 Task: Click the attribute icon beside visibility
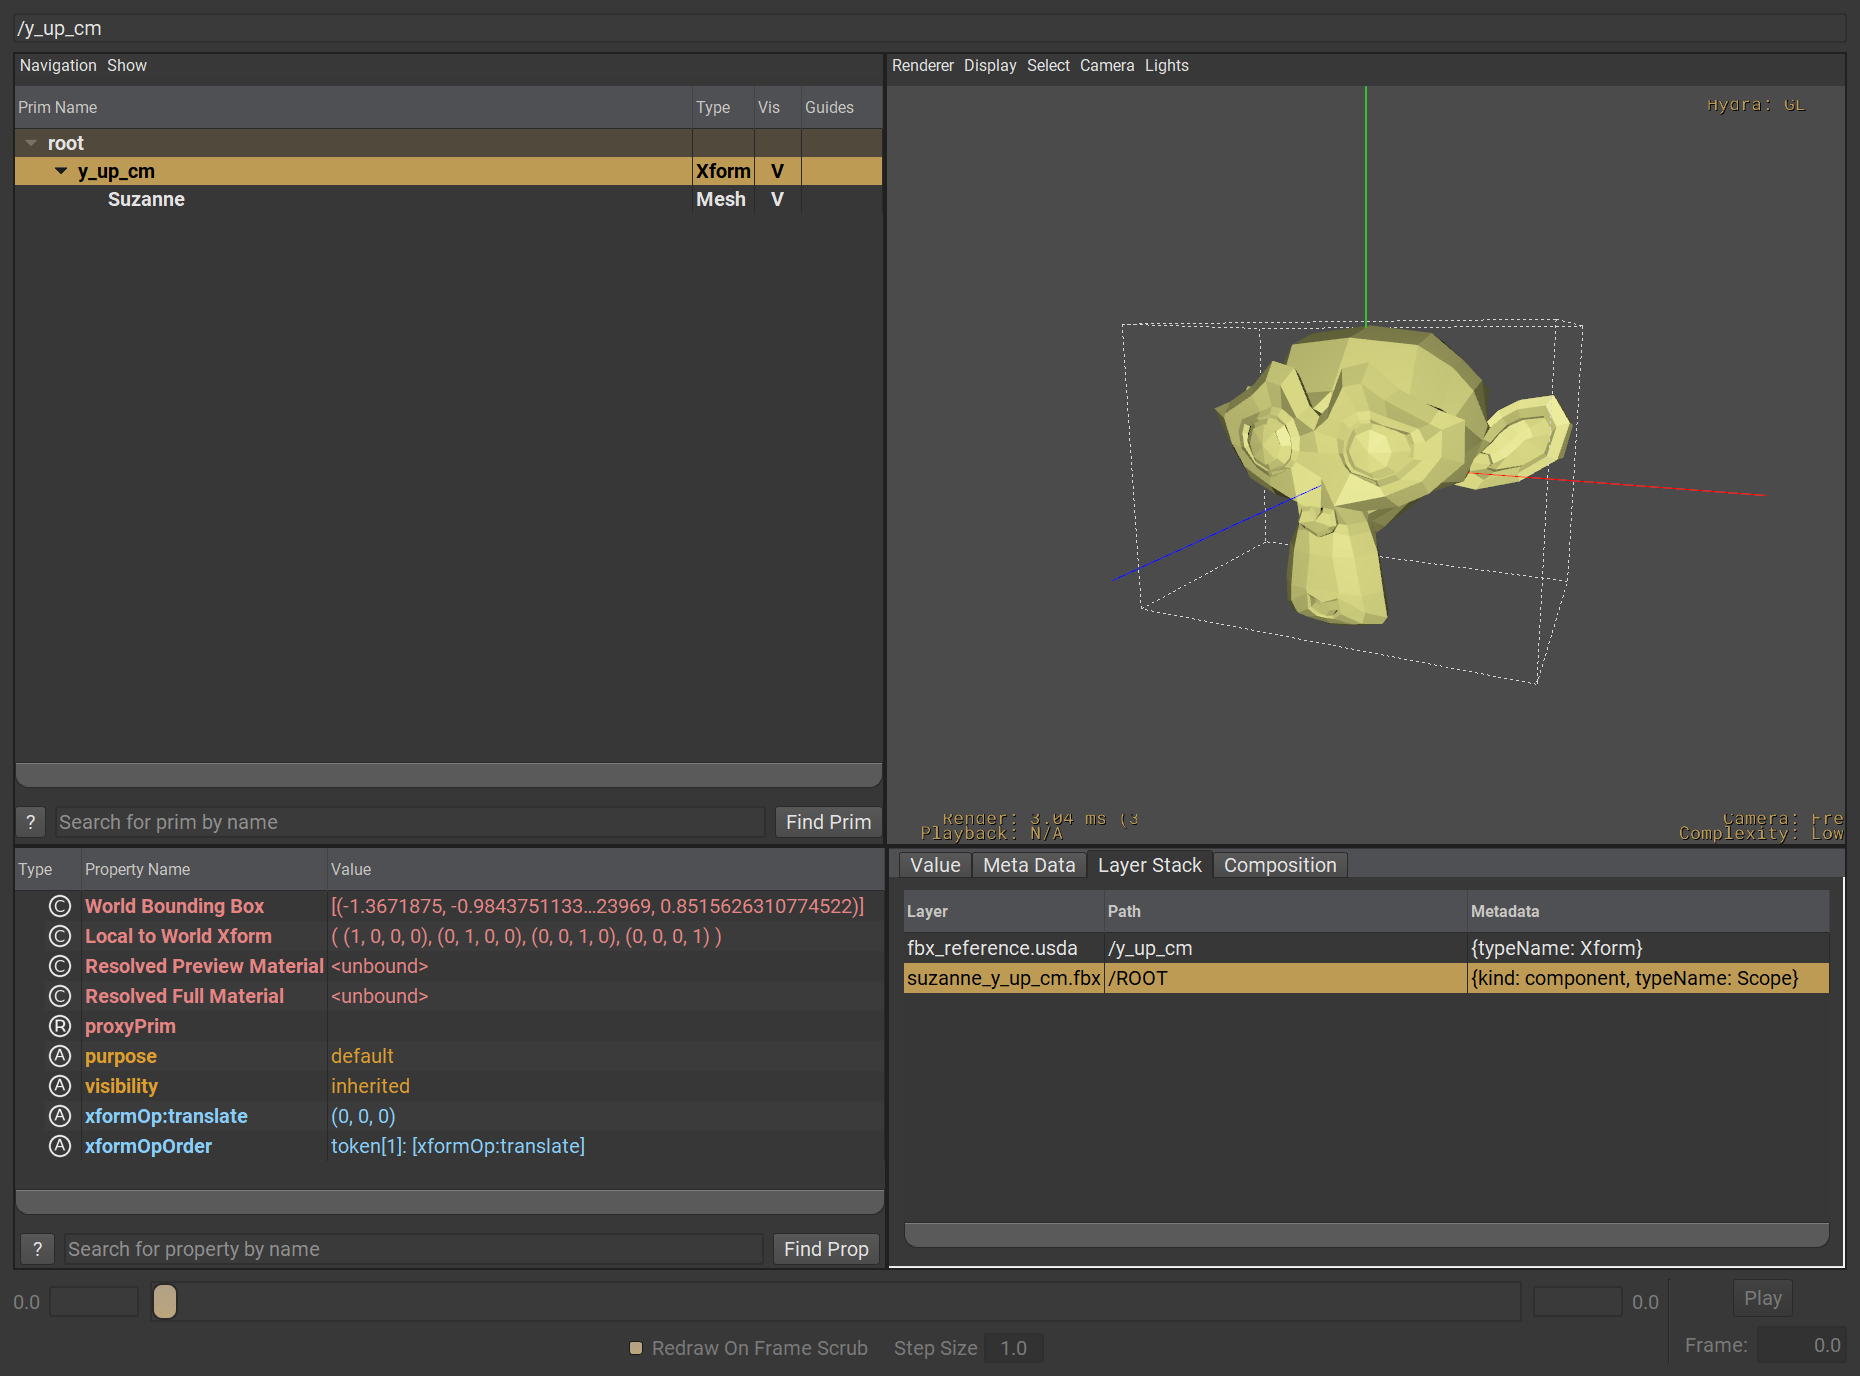point(60,1086)
